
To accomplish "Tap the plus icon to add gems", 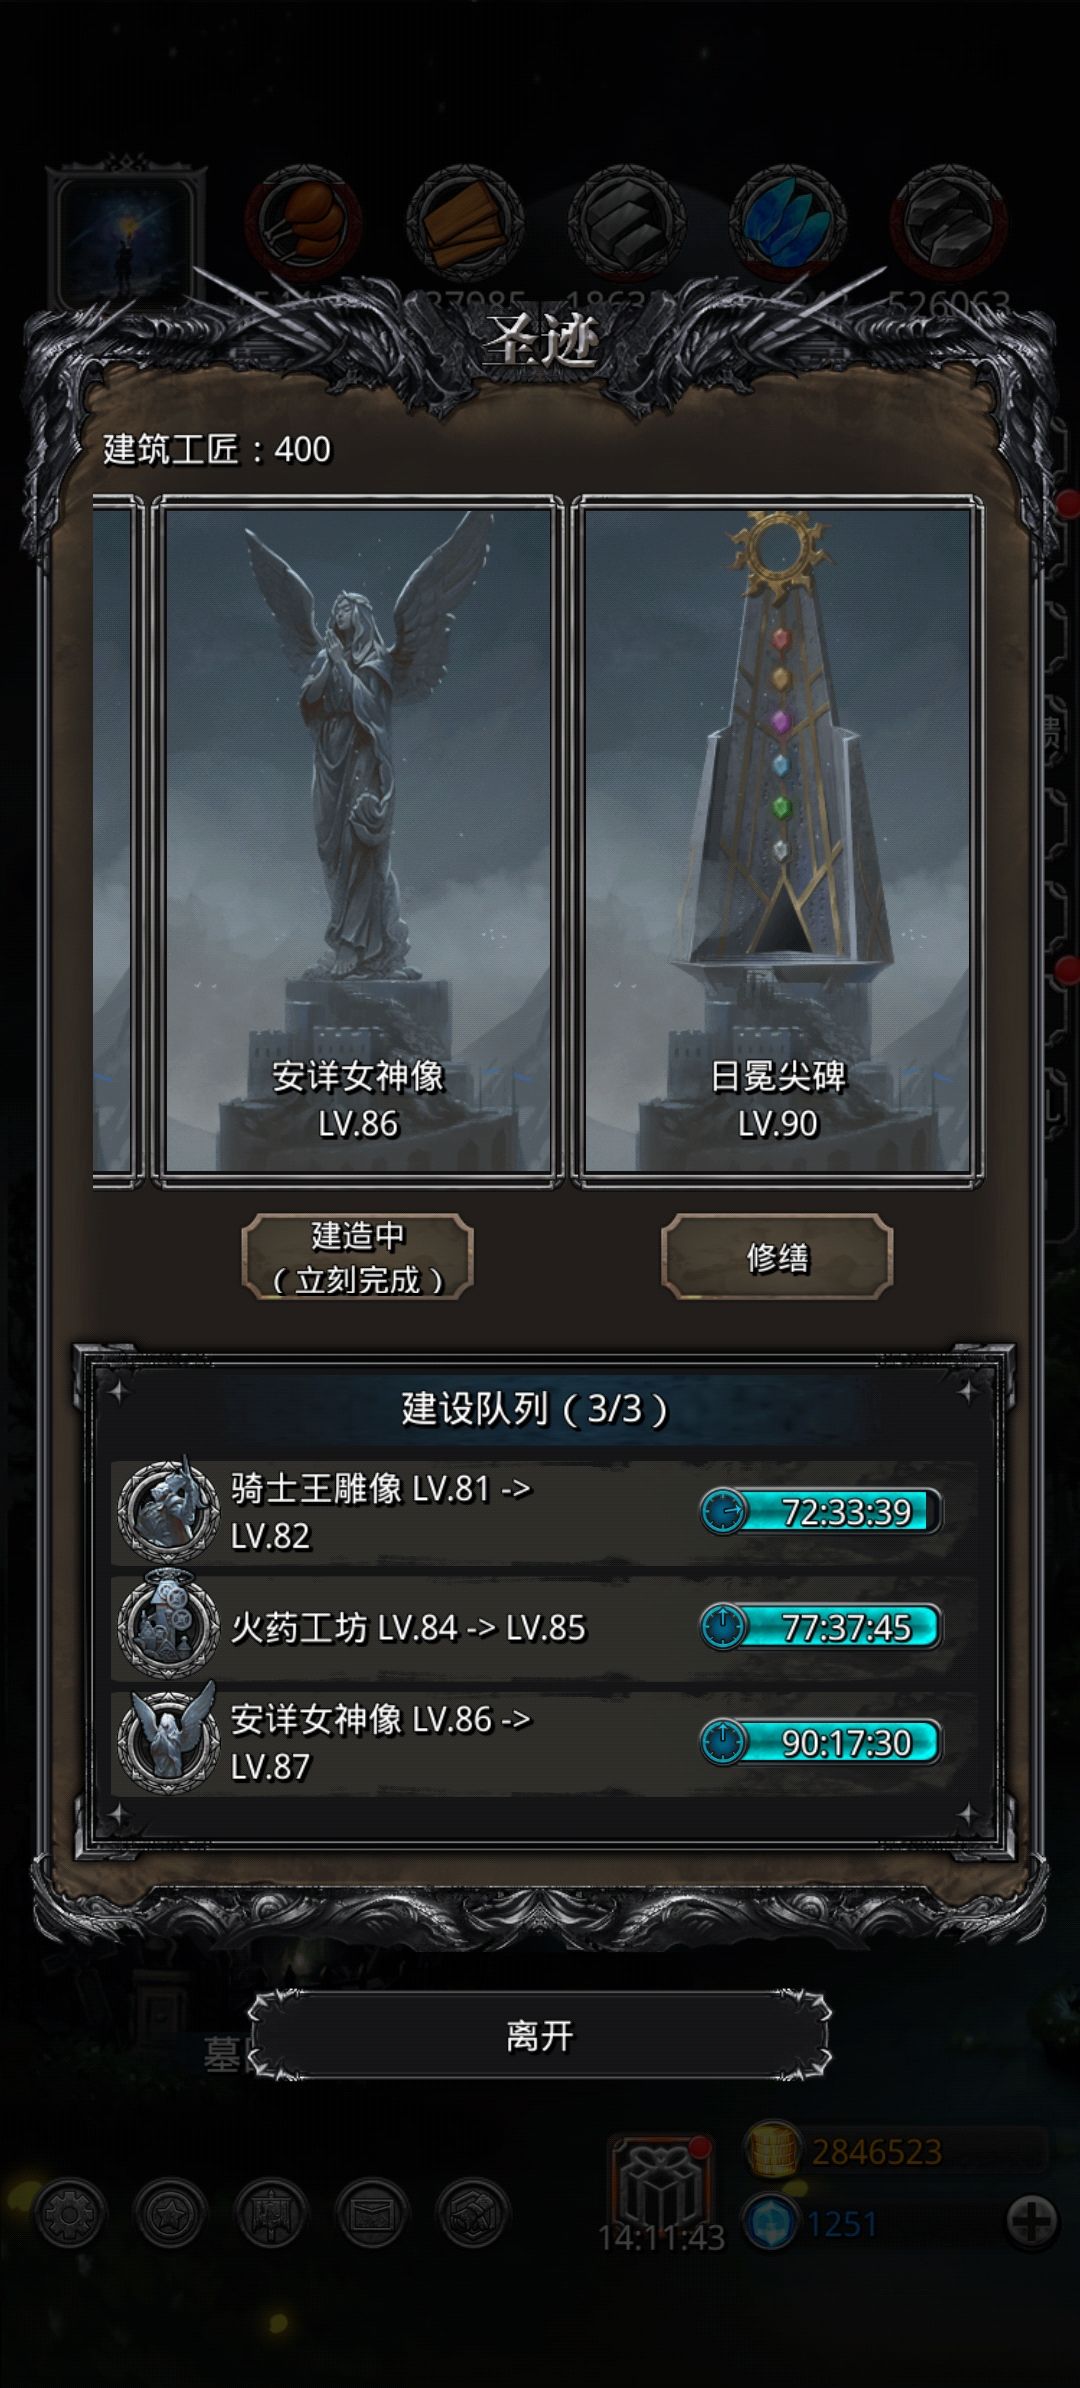I will pyautogui.click(x=1032, y=2222).
